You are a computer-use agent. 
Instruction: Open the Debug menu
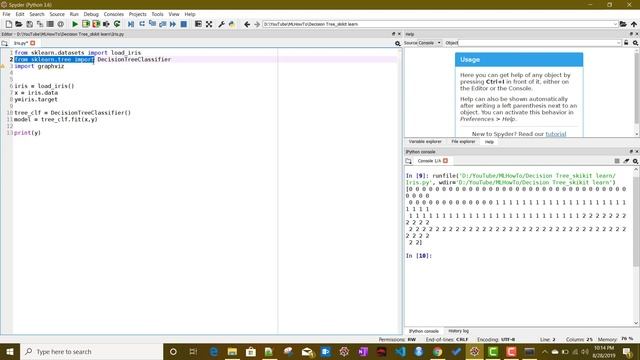tap(91, 14)
